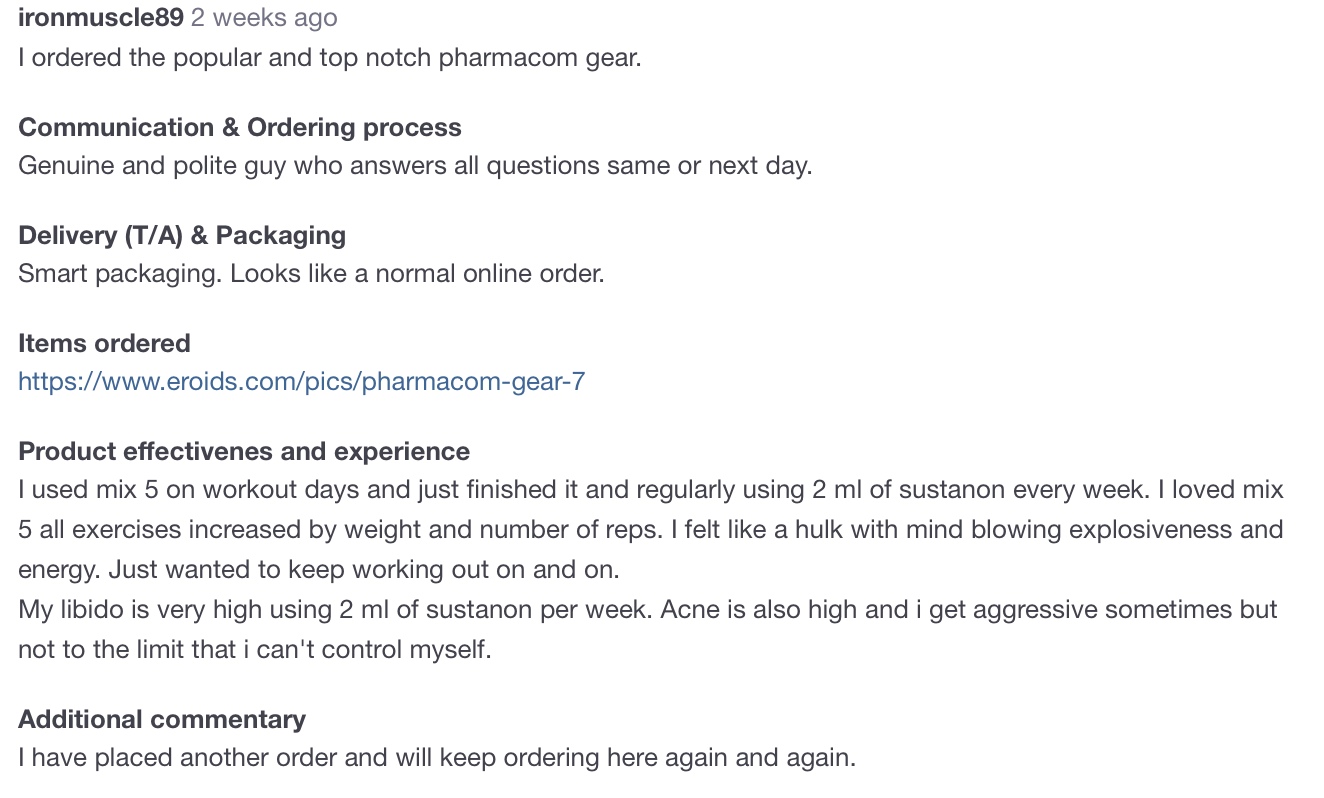Screen dimensions: 1324x798
Task: Open the pharmacom-gear-7 pictures link
Action: point(302,381)
